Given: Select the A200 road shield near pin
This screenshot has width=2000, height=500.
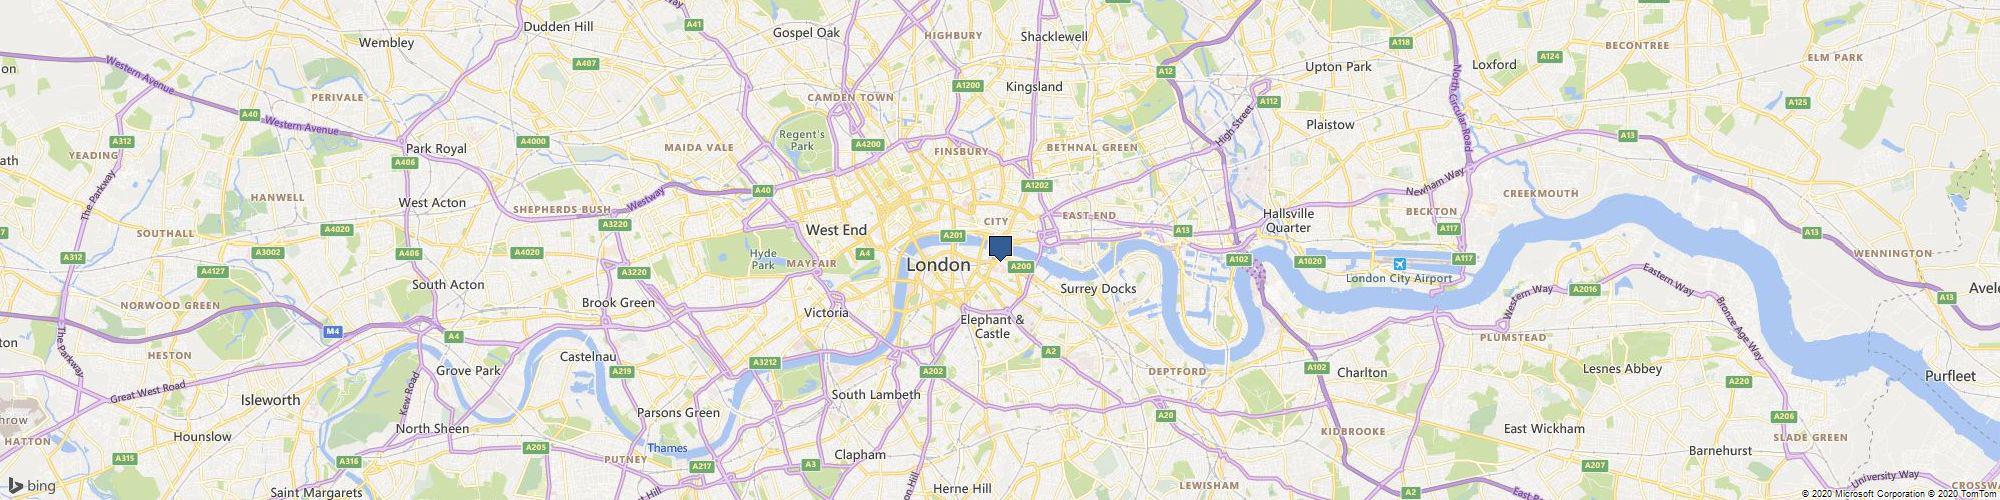Looking at the screenshot, I should (1021, 267).
